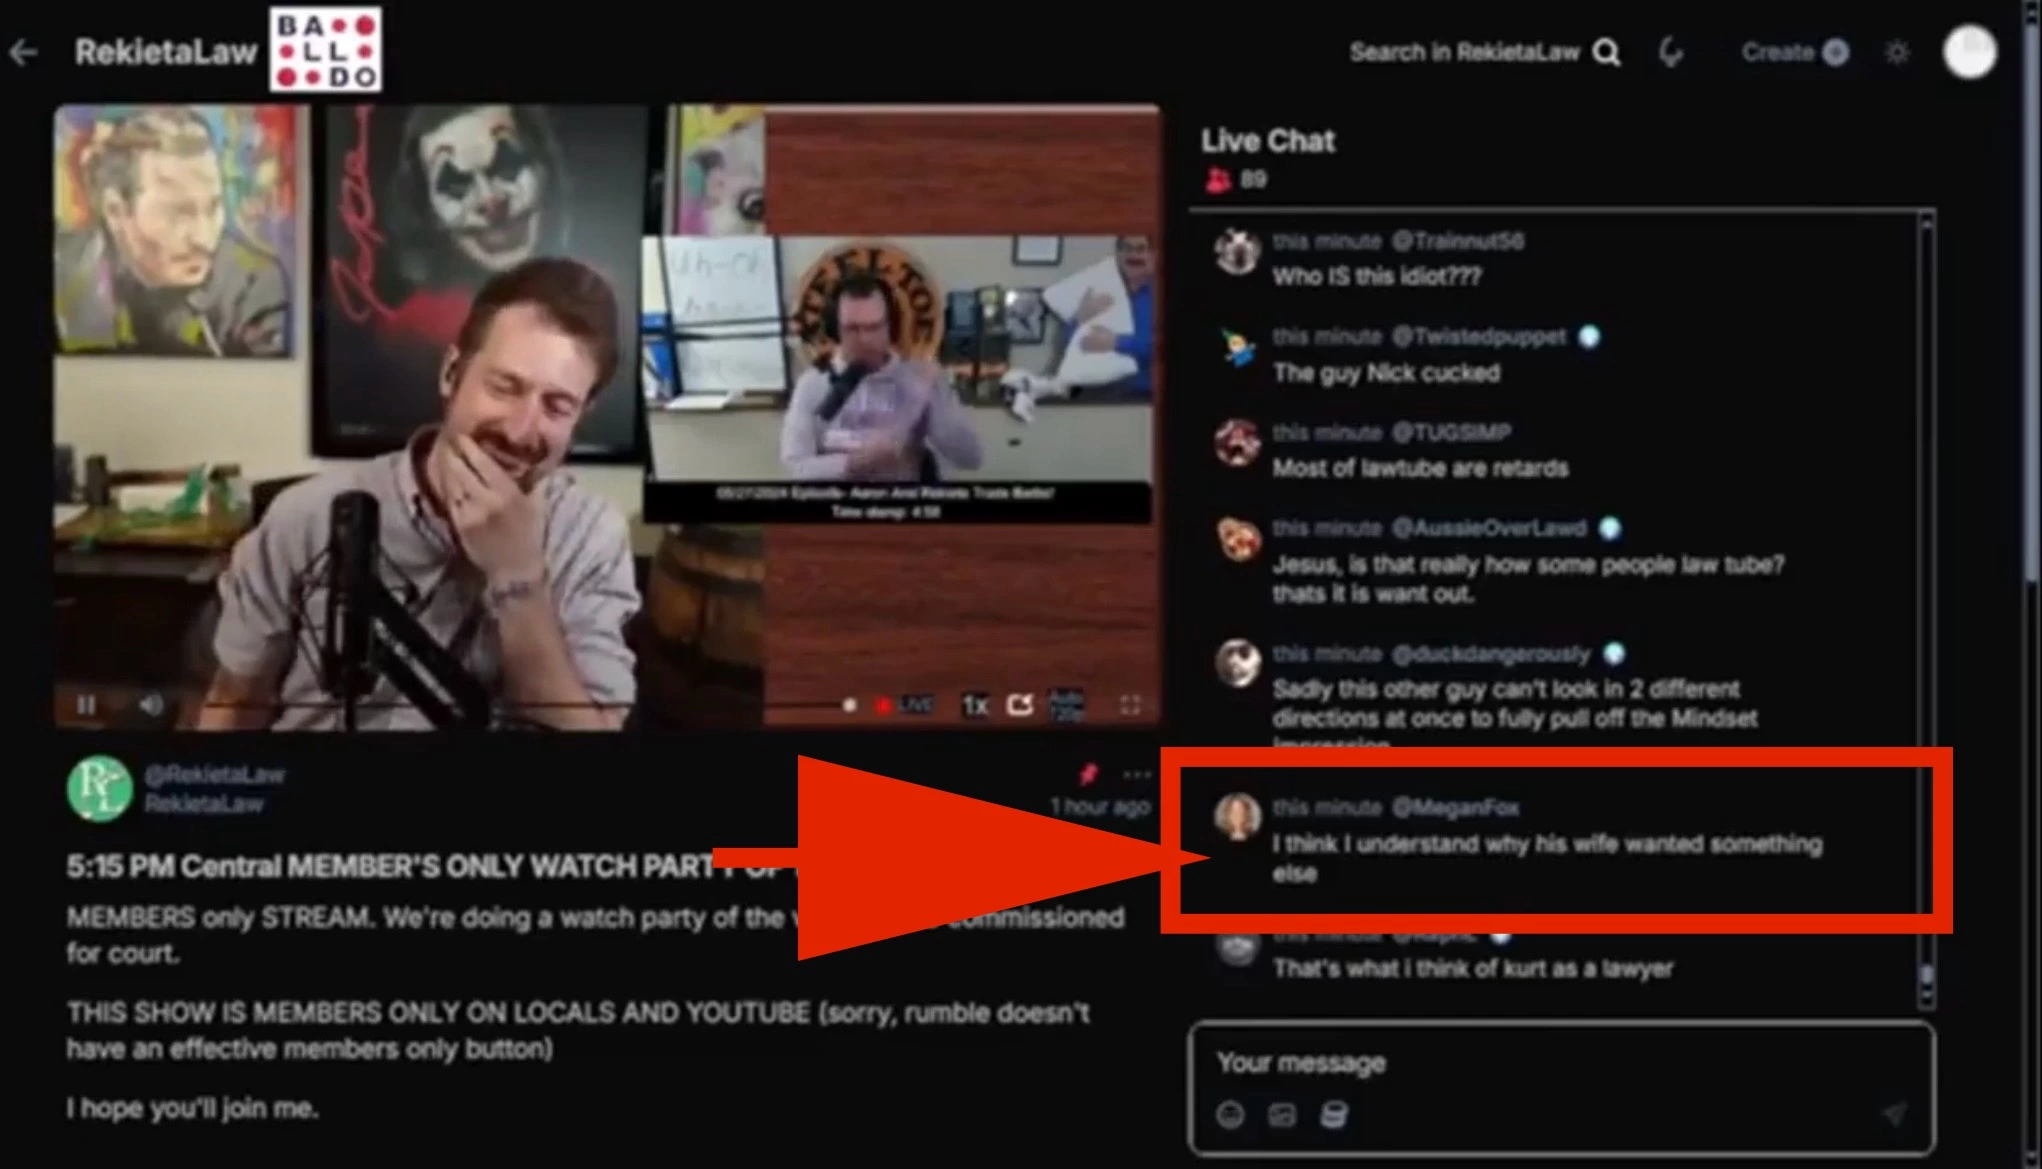
Task: Open the coins/tip icon in chat
Action: click(1334, 1114)
